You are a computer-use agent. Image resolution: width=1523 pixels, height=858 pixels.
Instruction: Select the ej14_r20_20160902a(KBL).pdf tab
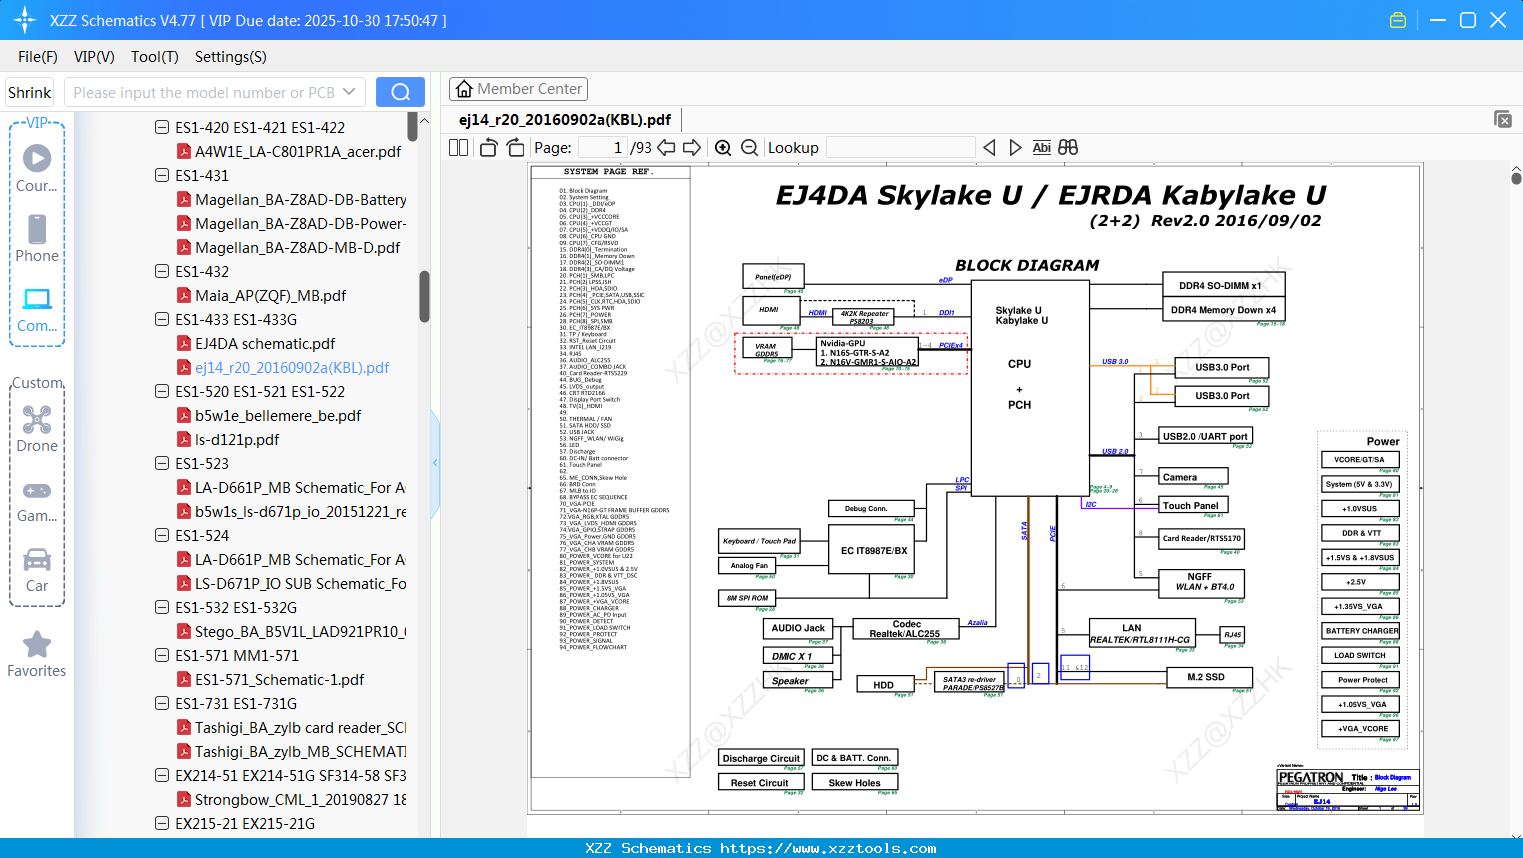[565, 120]
